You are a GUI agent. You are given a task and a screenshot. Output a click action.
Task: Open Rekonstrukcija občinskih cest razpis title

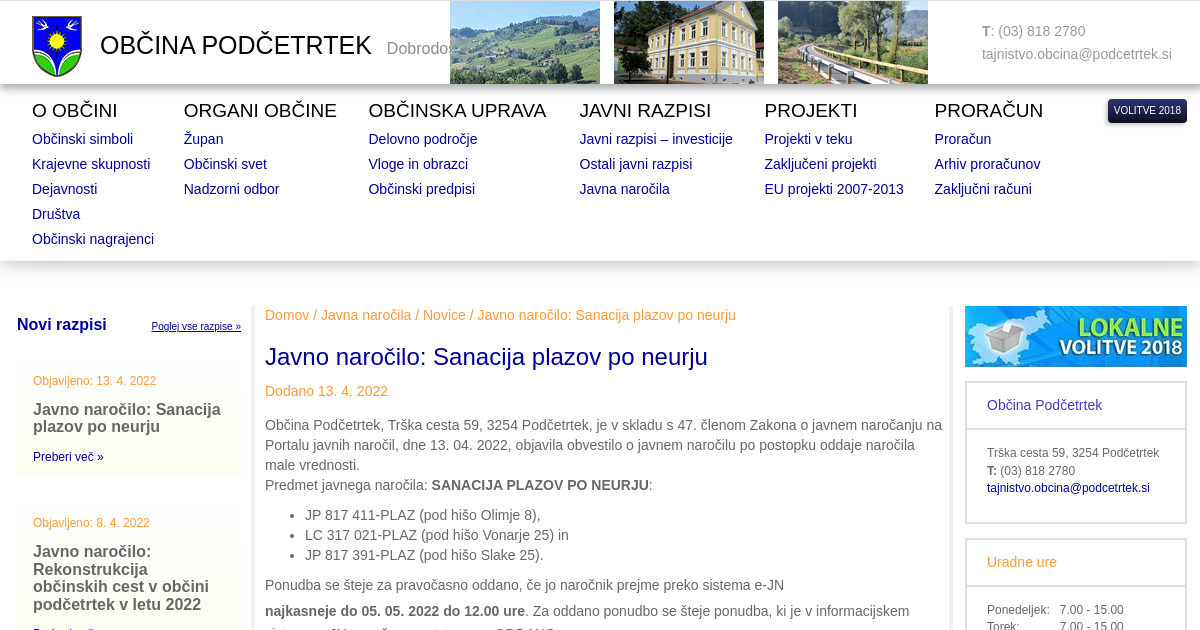[x=121, y=578]
